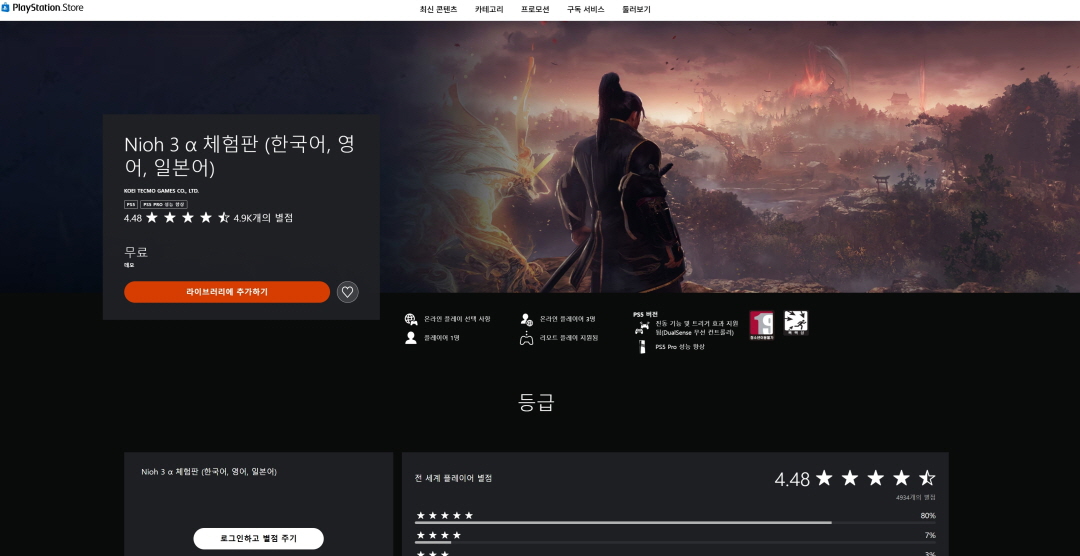Open the 프로모션 menu
The image size is (1080, 556).
tap(535, 10)
